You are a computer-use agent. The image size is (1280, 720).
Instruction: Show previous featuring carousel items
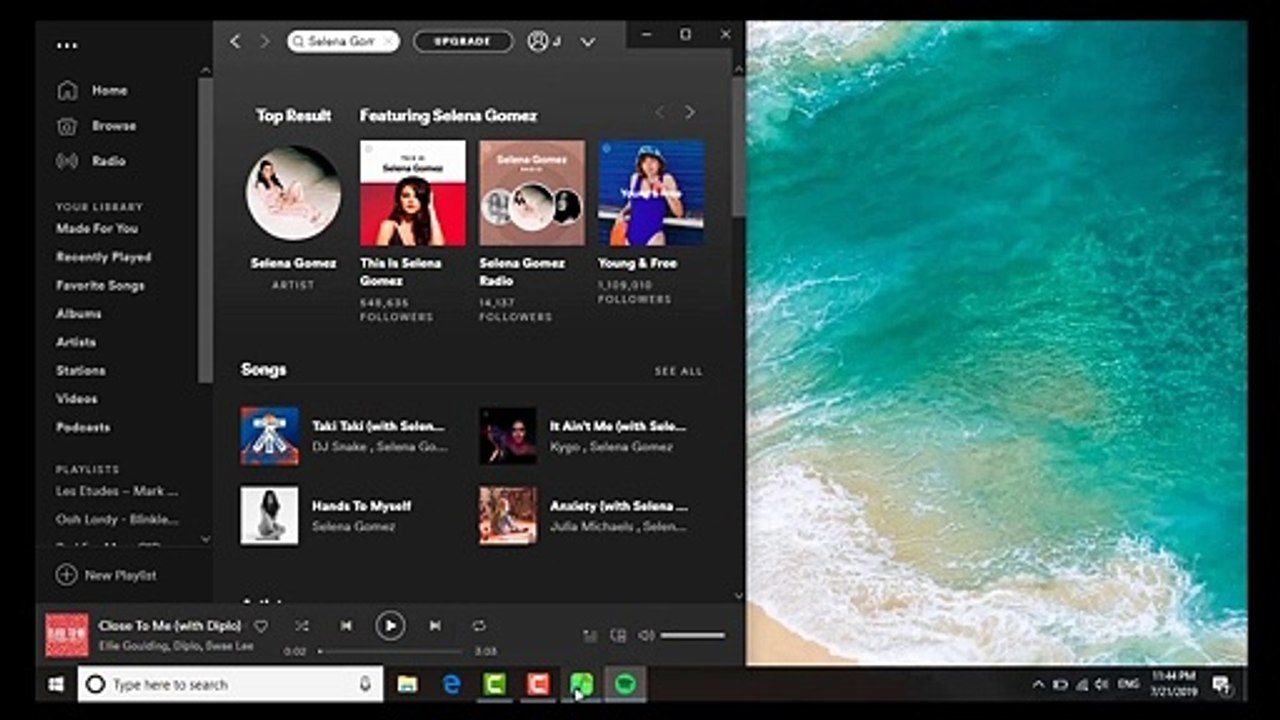[660, 113]
